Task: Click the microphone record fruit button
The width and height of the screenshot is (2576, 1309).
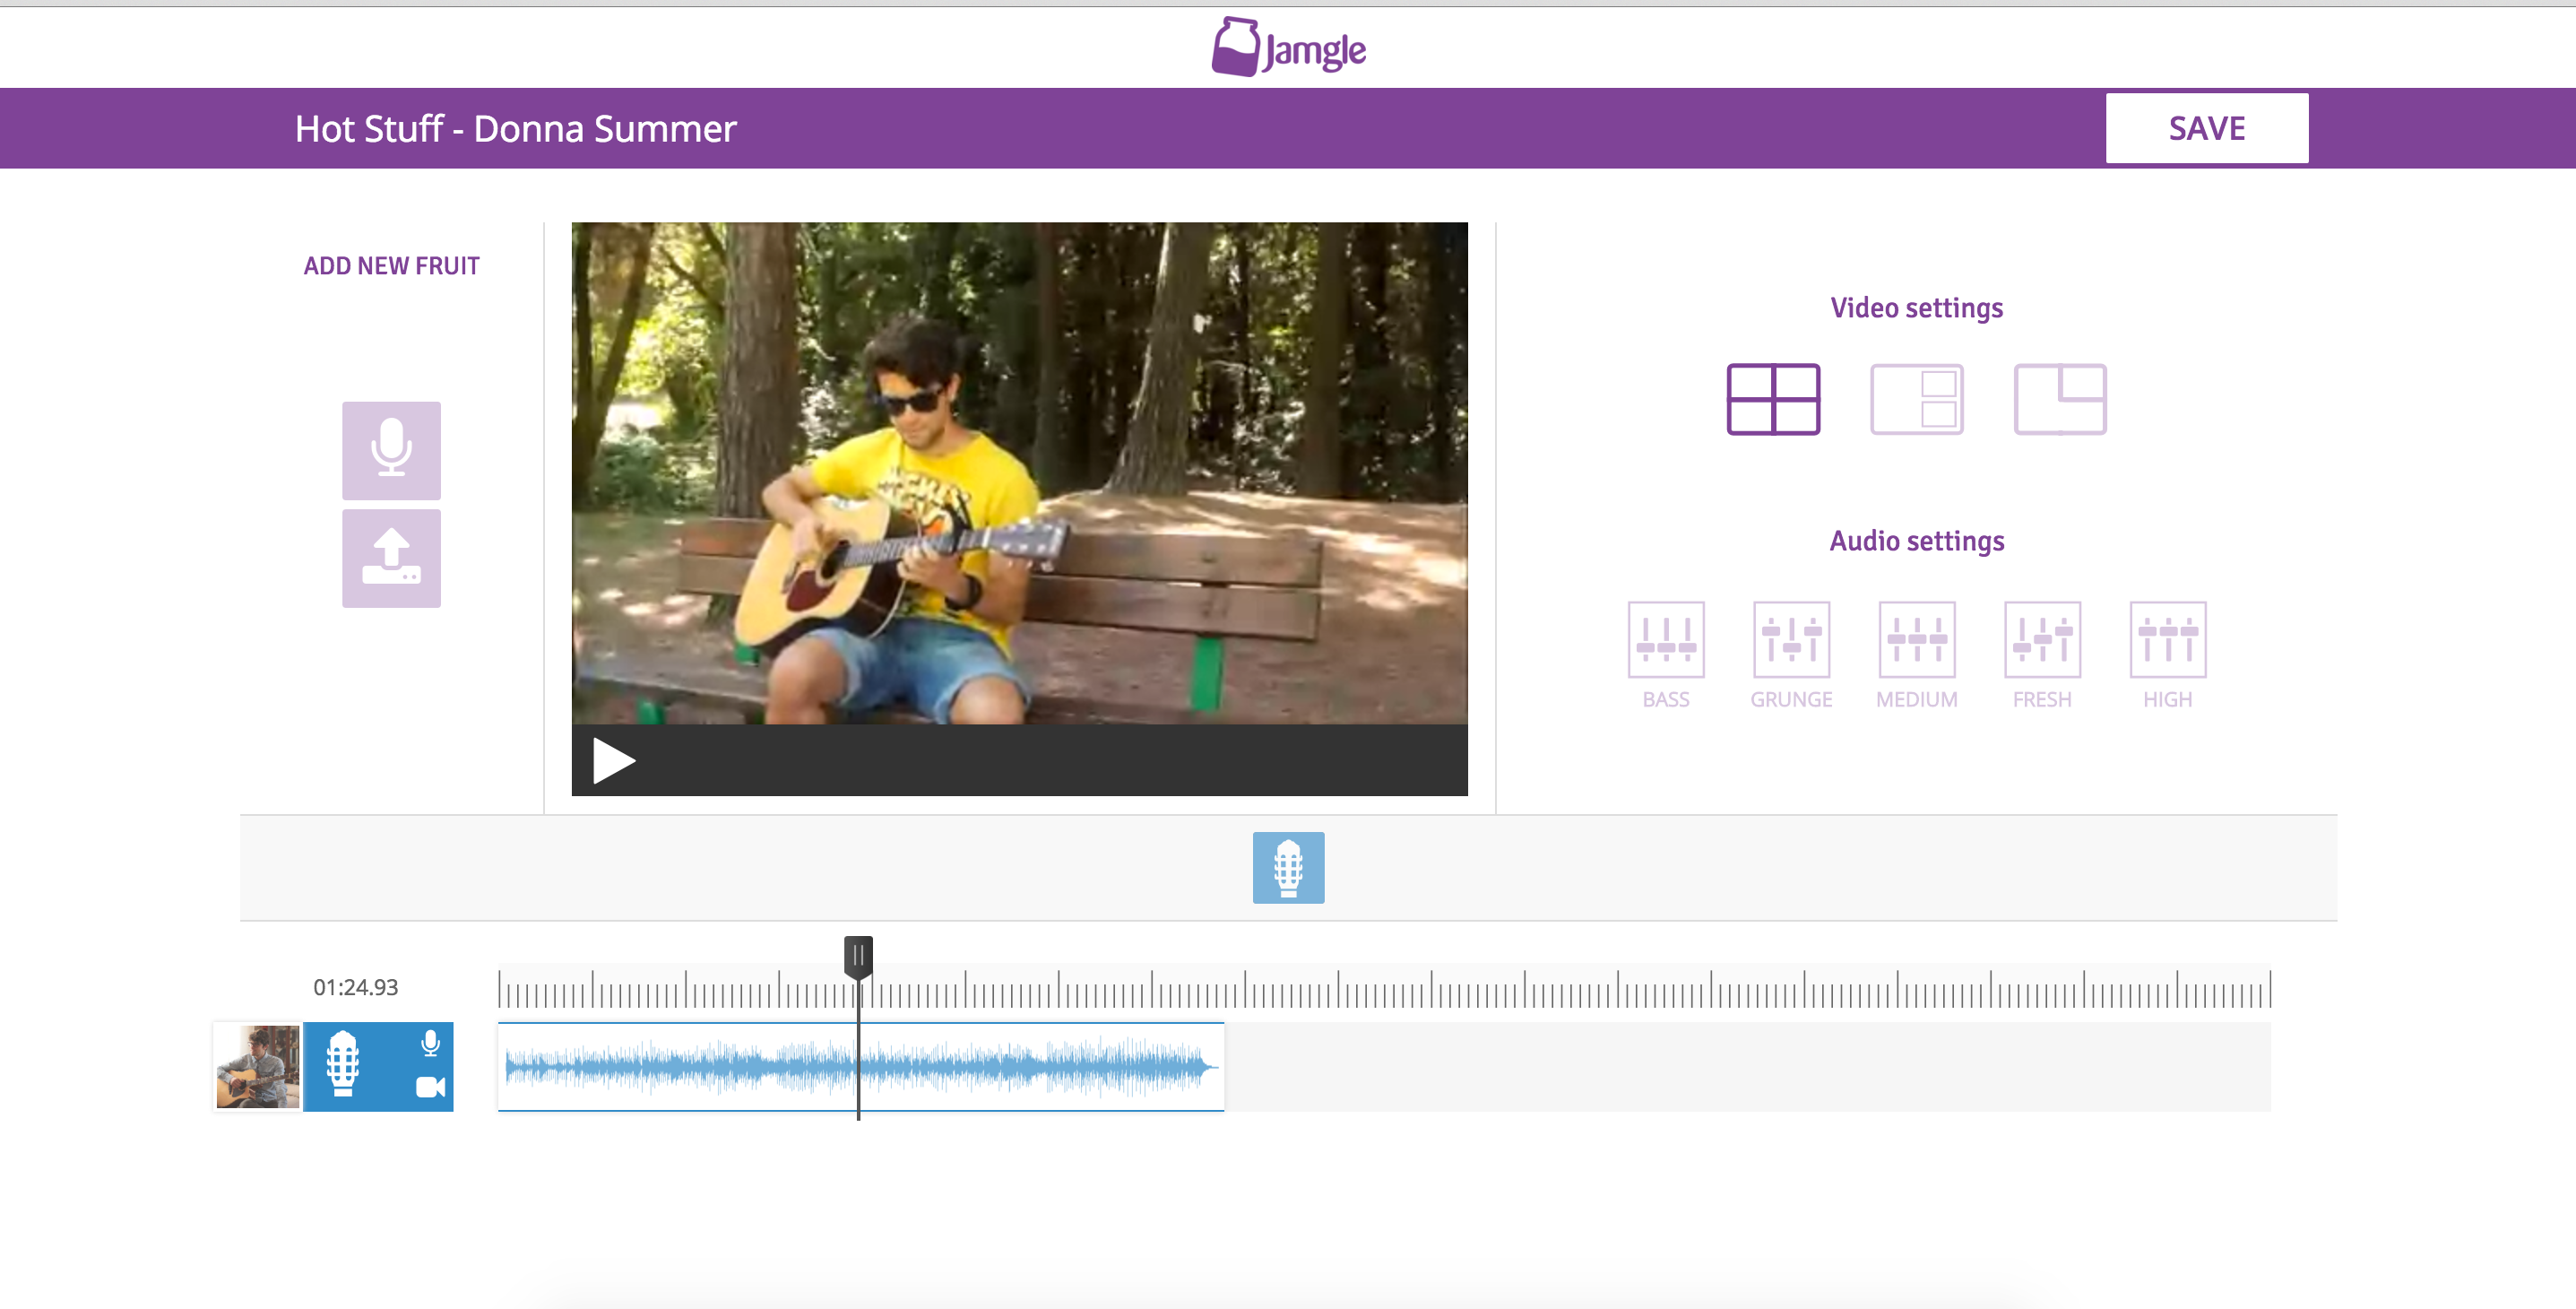Action: click(391, 450)
